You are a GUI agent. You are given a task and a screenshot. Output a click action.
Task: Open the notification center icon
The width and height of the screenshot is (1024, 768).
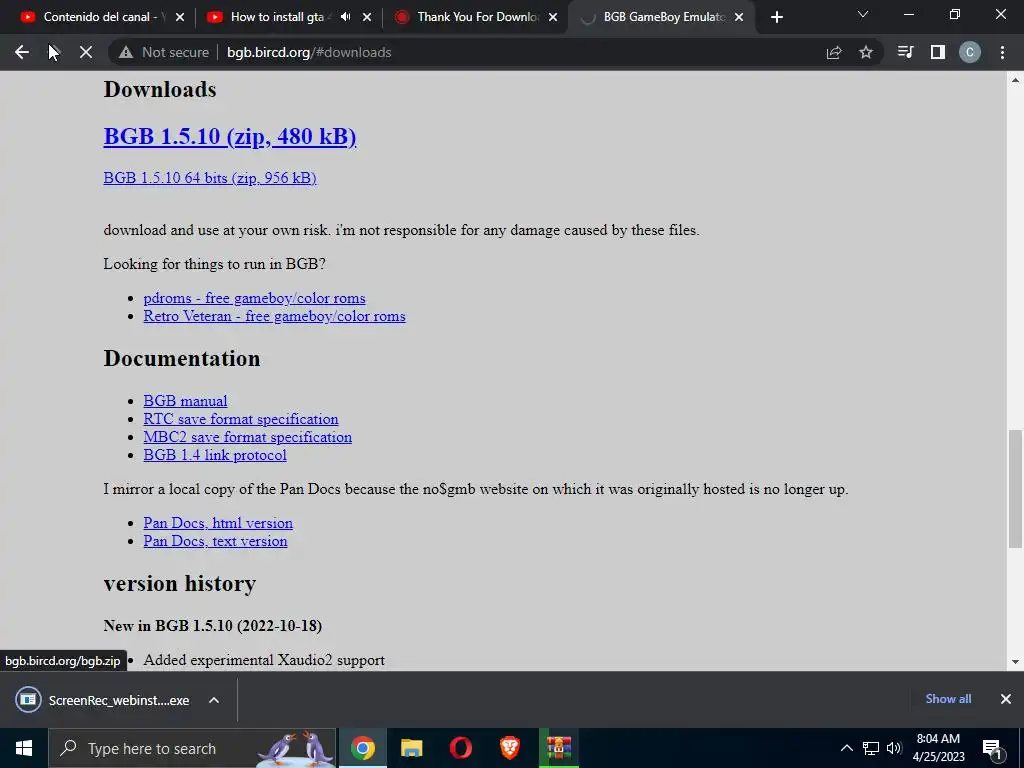click(993, 748)
